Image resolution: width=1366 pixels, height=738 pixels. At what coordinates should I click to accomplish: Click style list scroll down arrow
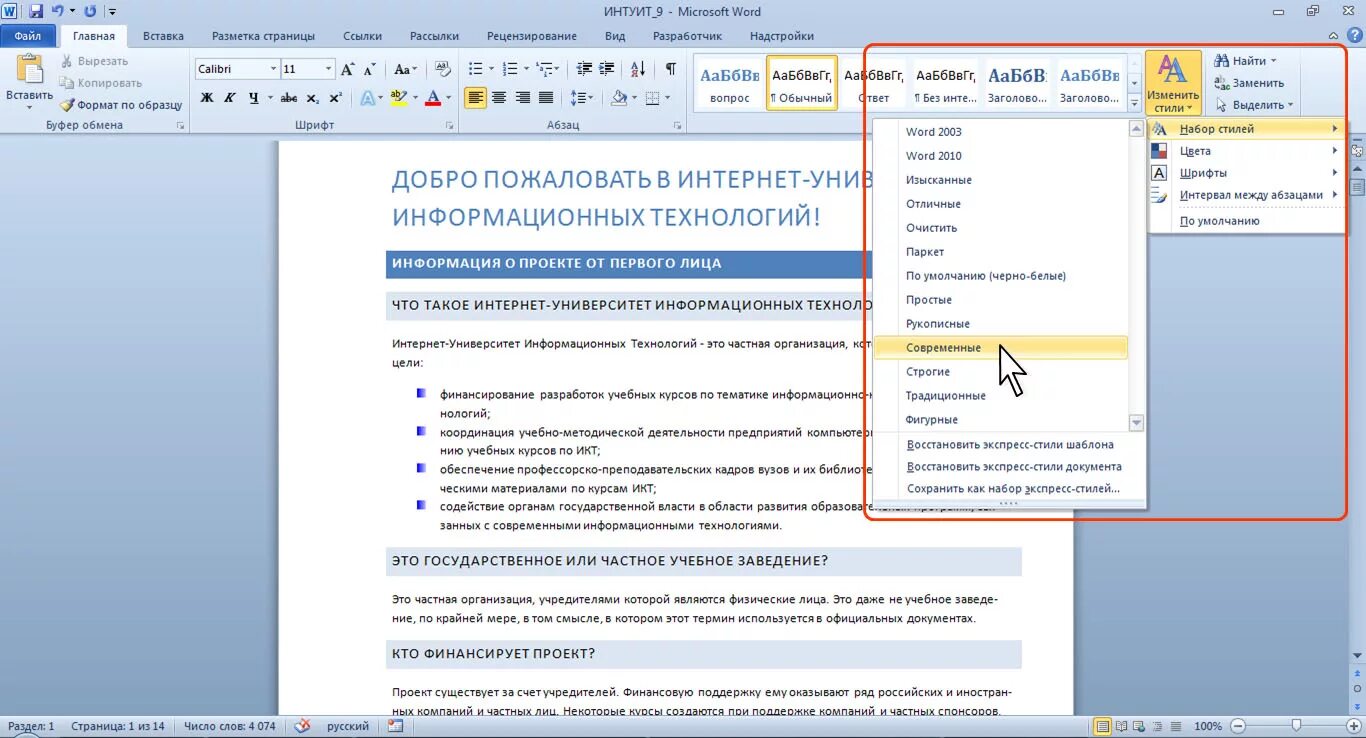click(x=1136, y=423)
